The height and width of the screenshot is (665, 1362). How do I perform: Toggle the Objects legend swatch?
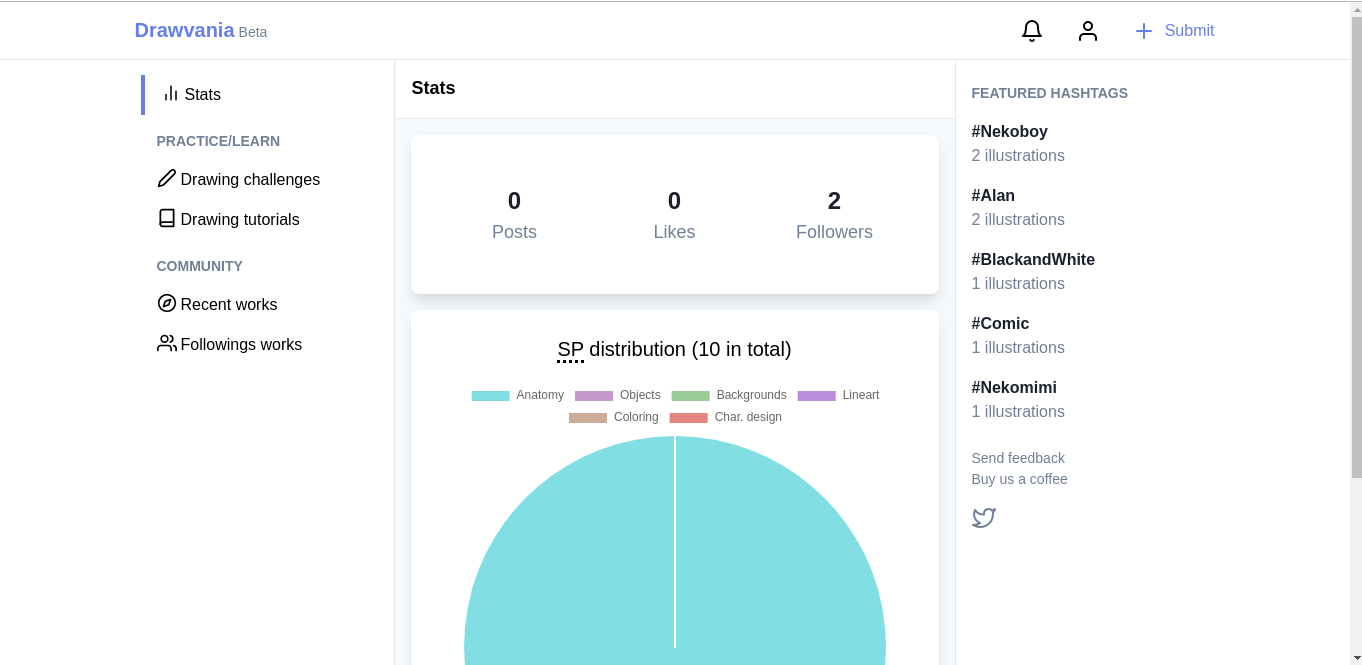coord(594,395)
